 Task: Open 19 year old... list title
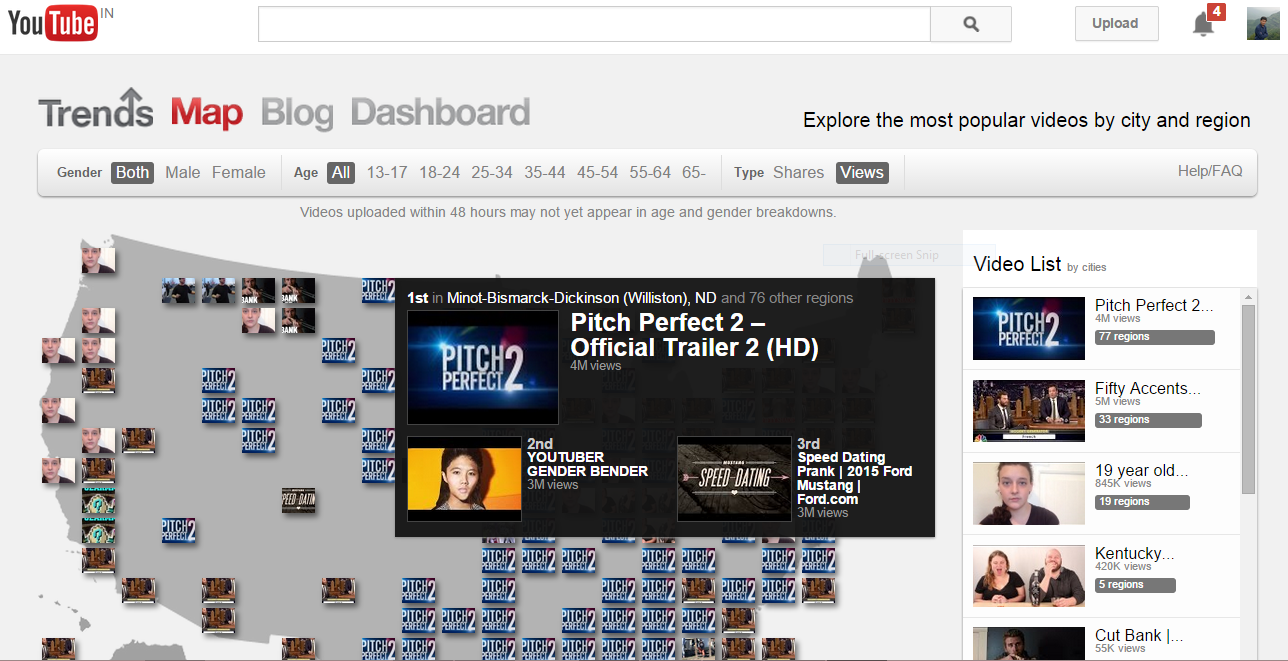(1142, 470)
